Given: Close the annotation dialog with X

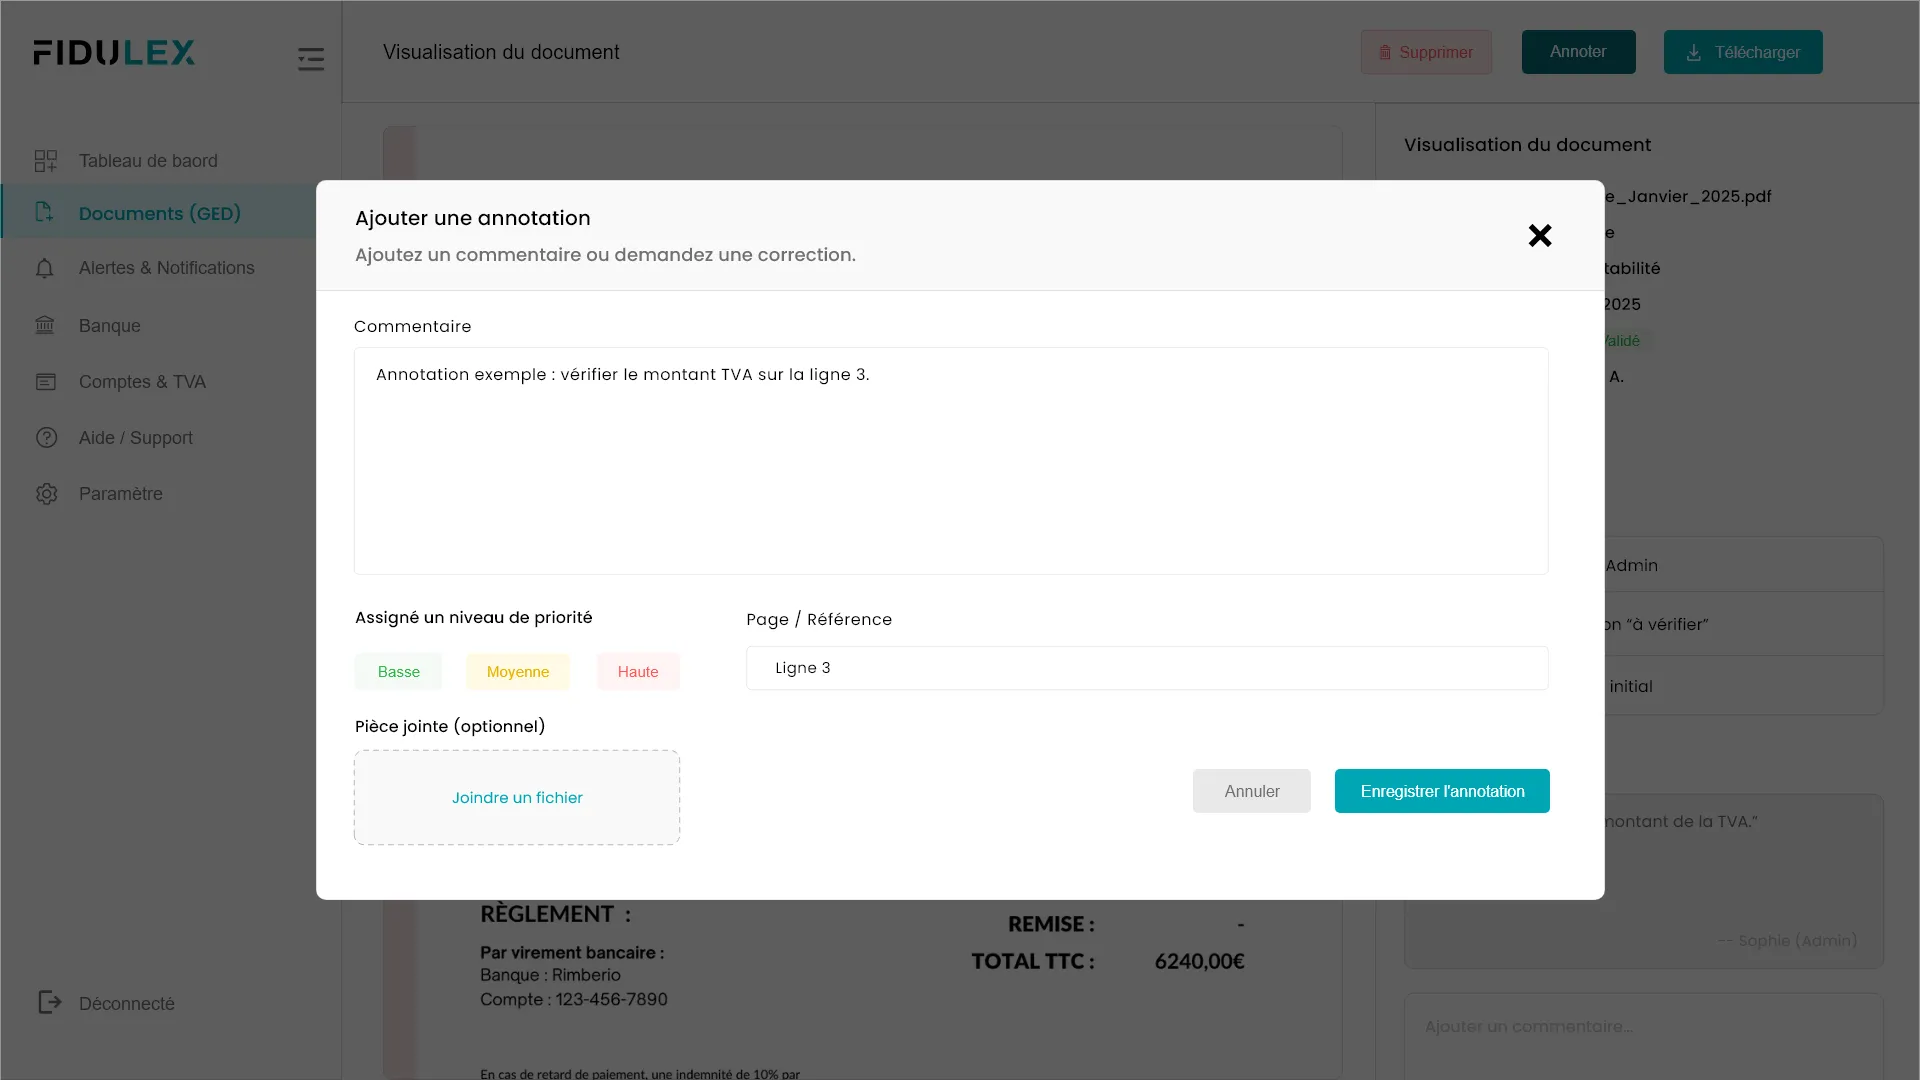Looking at the screenshot, I should pos(1540,236).
